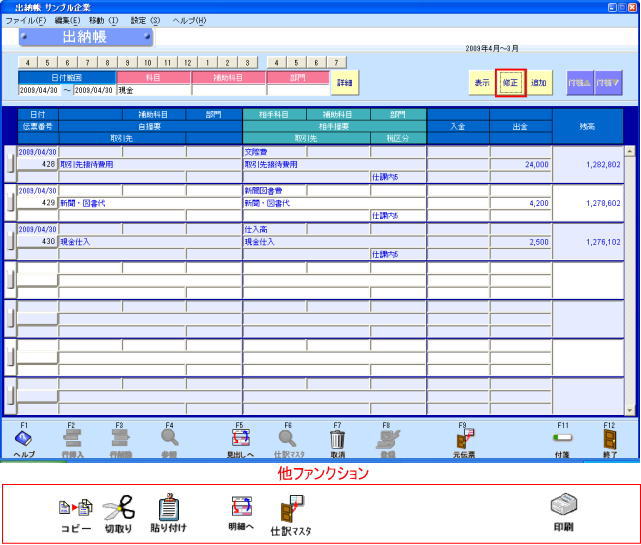This screenshot has width=641, height=545.
Task: Select month 8 button
Action: 108,63
